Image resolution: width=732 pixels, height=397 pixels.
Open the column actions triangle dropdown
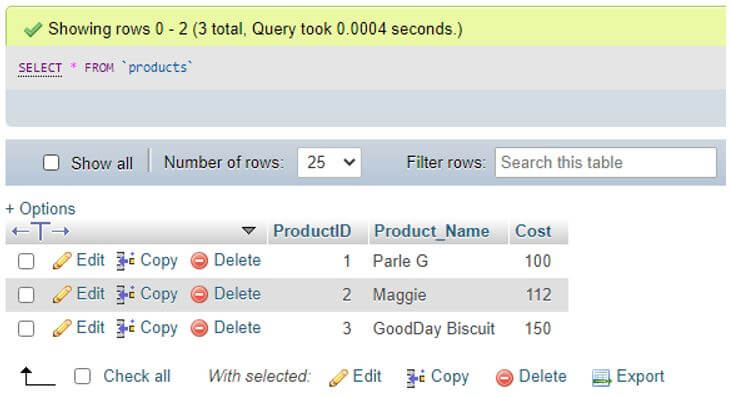pyautogui.click(x=249, y=231)
